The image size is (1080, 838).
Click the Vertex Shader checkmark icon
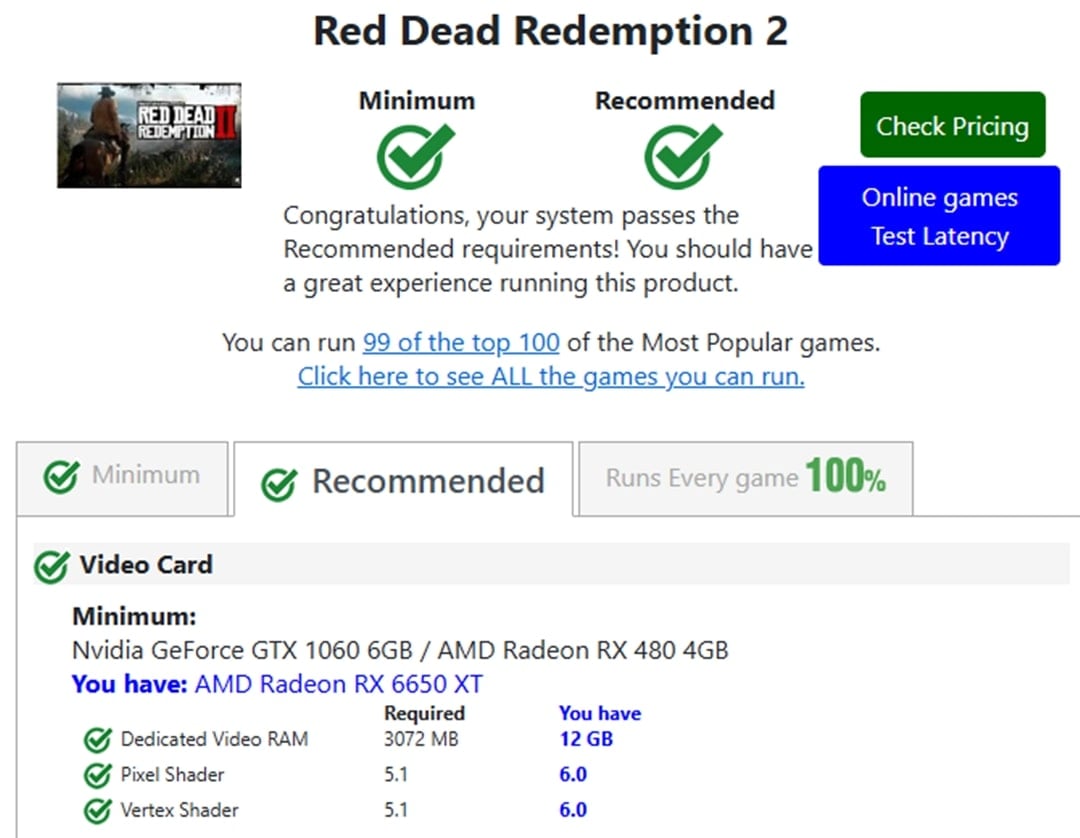[x=97, y=810]
